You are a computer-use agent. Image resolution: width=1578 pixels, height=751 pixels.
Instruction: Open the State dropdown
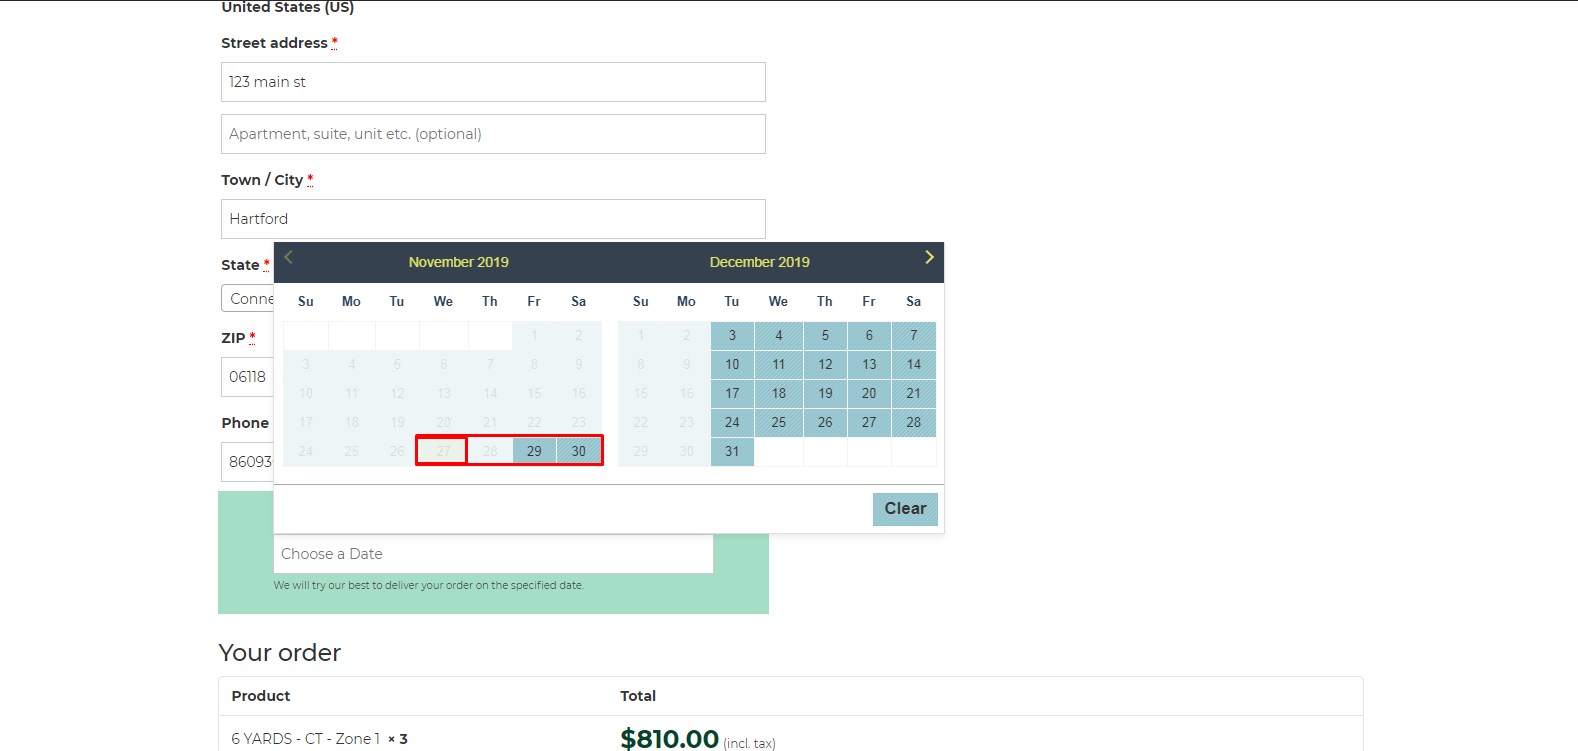pyautogui.click(x=248, y=299)
